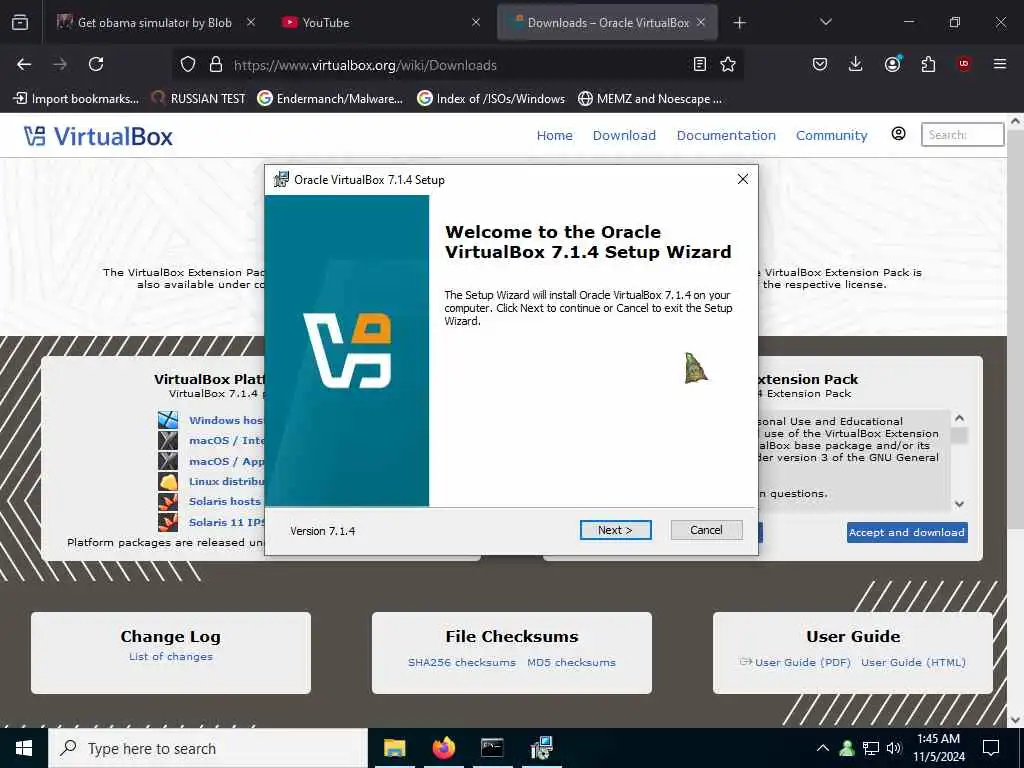1024x768 pixels.
Task: Close the Oracle VirtualBox Setup dialog
Action: pyautogui.click(x=743, y=179)
